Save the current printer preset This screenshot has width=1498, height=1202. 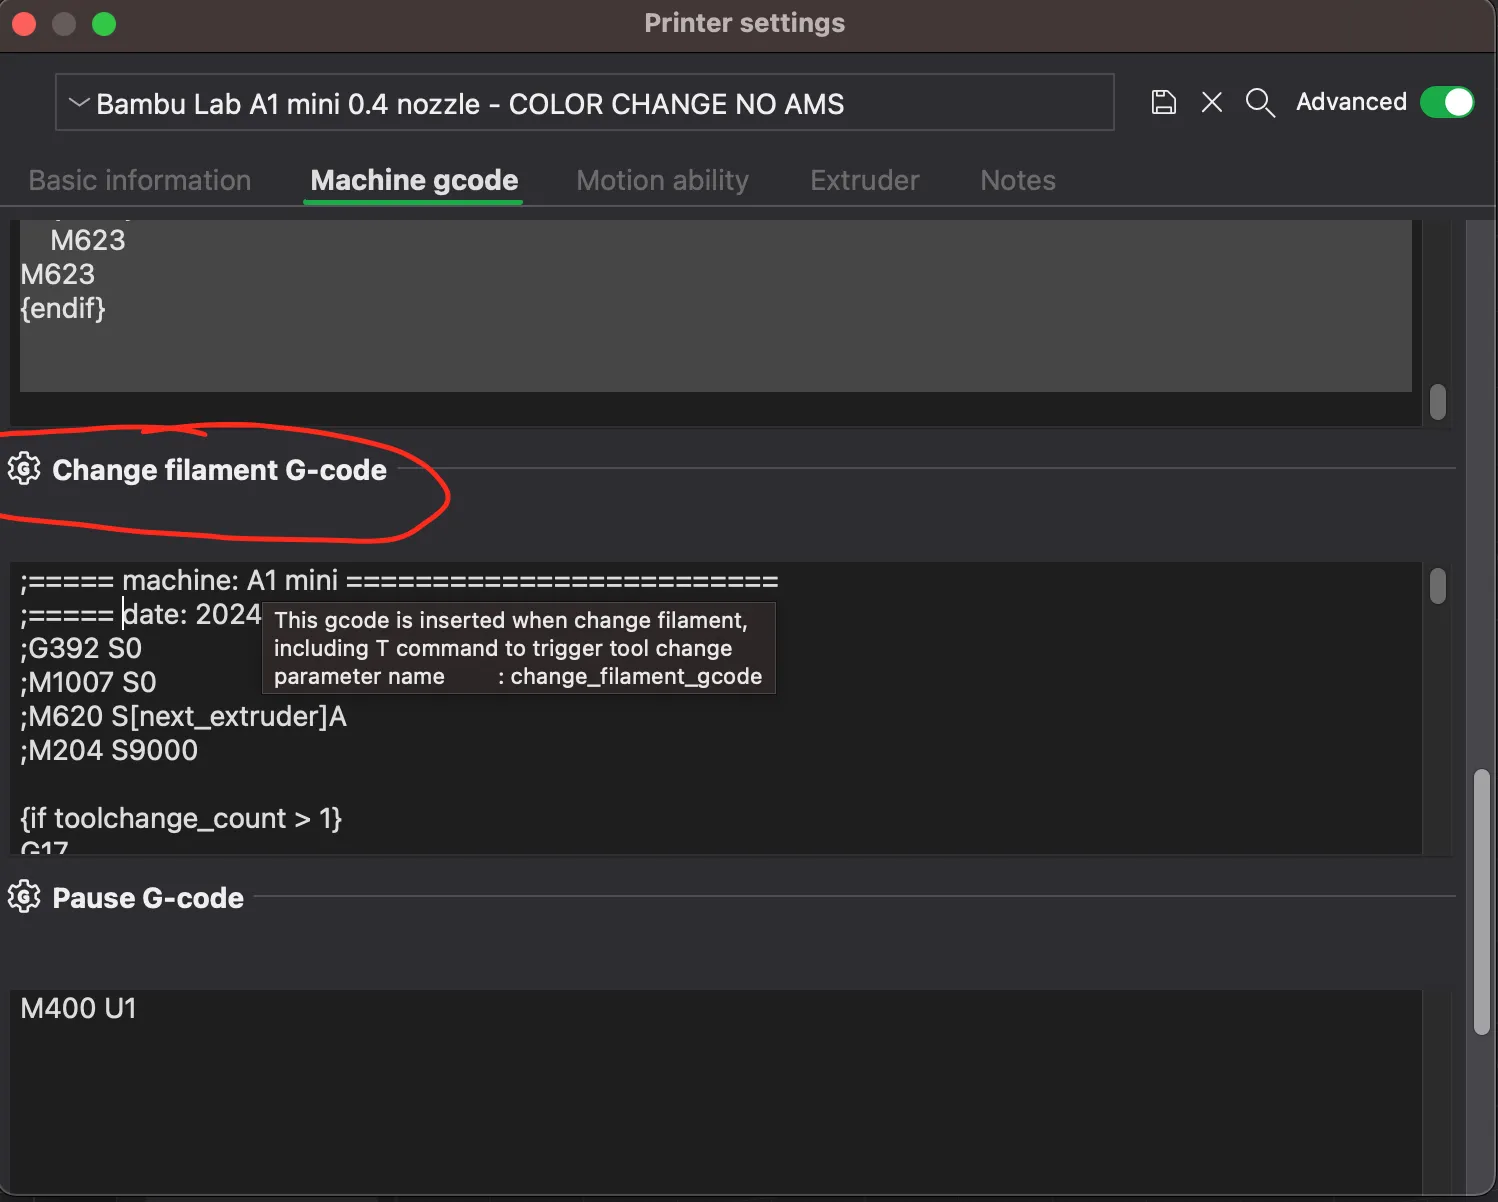click(1163, 102)
